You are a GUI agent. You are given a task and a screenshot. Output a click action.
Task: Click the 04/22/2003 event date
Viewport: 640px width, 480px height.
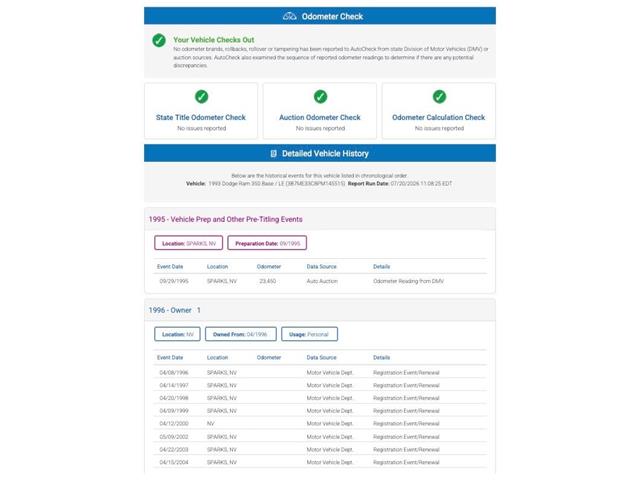[x=174, y=449]
